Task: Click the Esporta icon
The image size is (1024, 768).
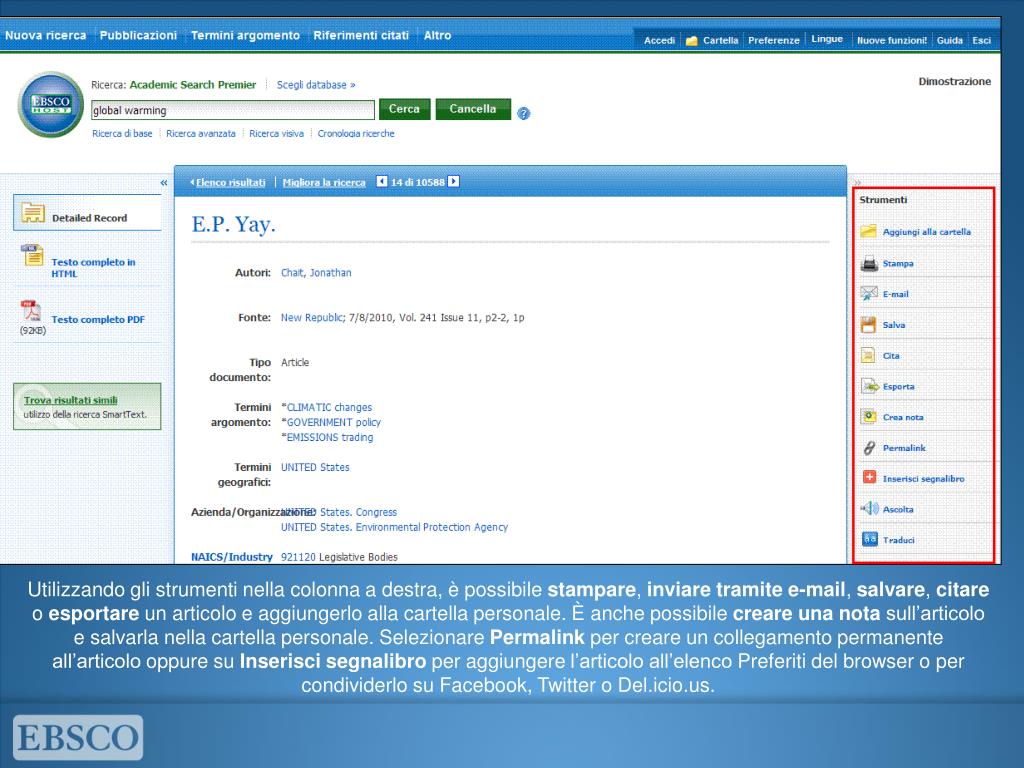Action: pyautogui.click(x=869, y=386)
